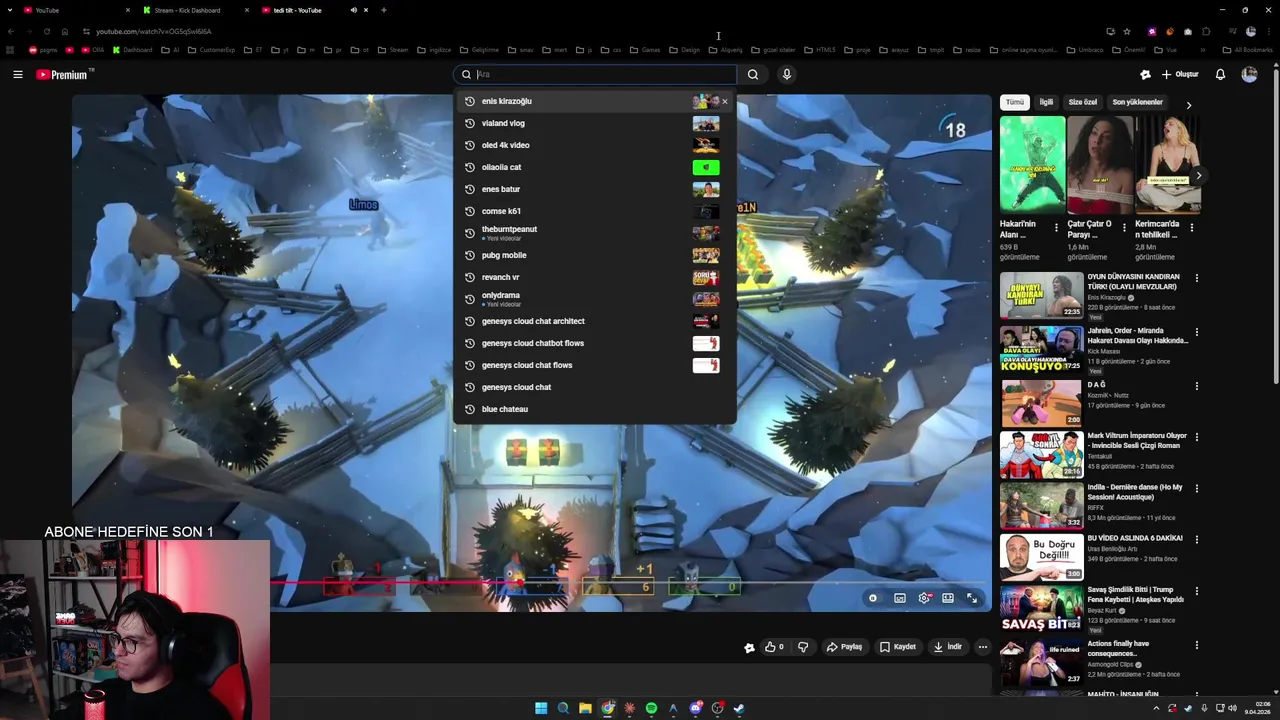
Task: Open the player settings gear
Action: (x=924, y=598)
